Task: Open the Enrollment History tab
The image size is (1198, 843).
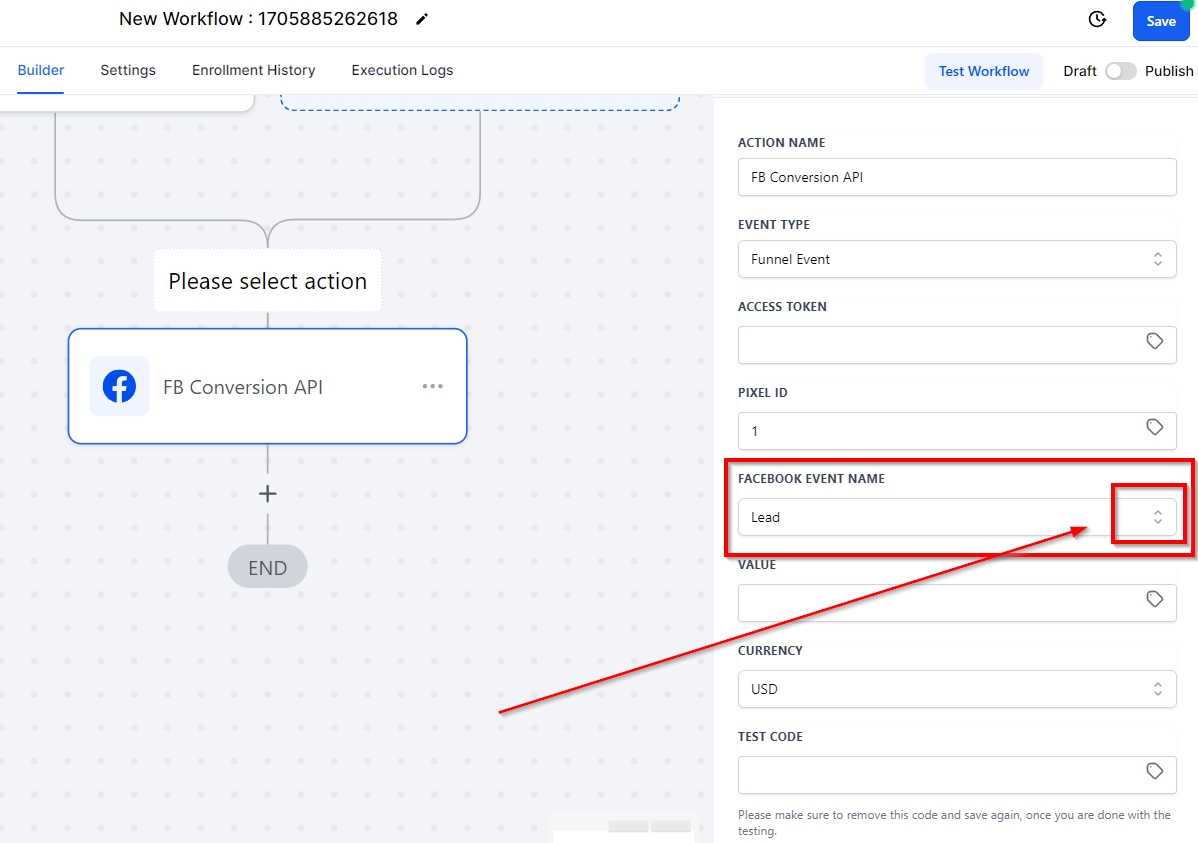Action: [253, 70]
